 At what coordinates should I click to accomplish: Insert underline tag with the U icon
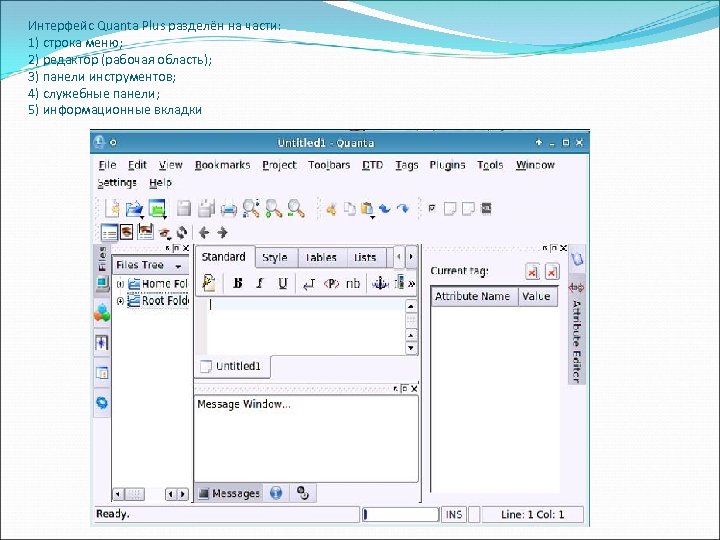pyautogui.click(x=283, y=283)
